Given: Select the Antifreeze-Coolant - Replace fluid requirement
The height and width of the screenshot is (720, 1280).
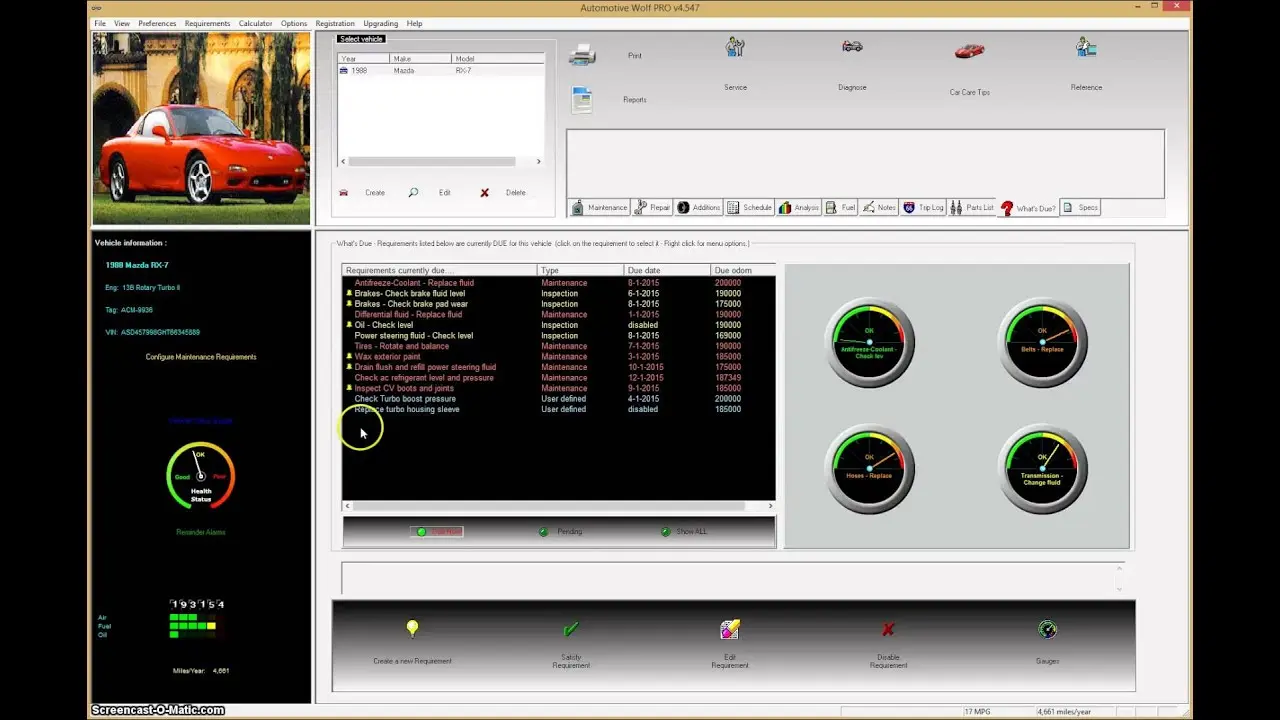Looking at the screenshot, I should 558,283.
